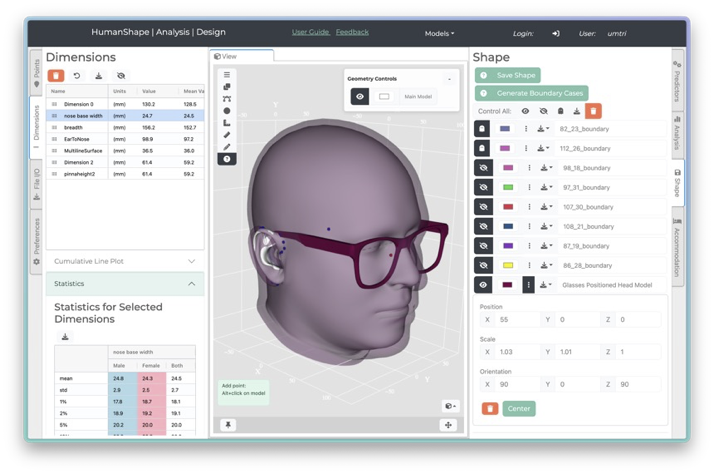Screen dimensions: 714x474
Task: Click the orange trash icon under Dimensions
Action: (56, 76)
